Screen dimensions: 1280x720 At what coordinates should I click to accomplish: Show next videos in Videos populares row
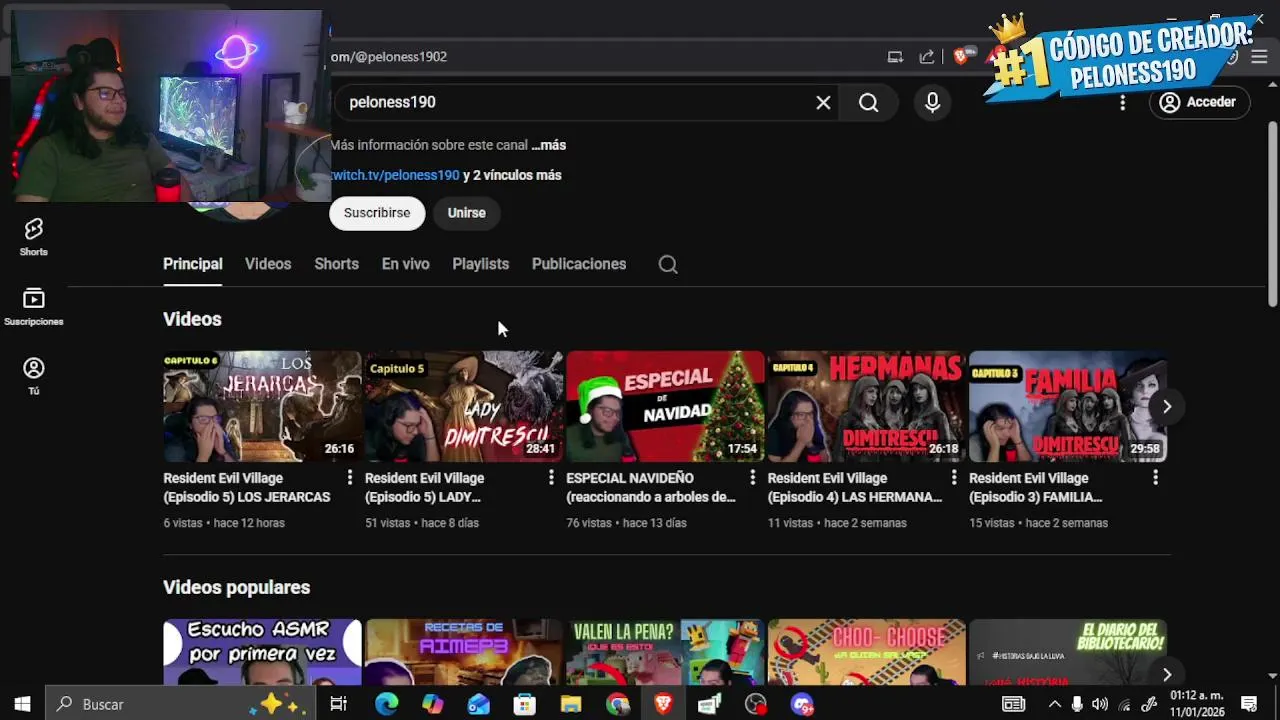1166,674
